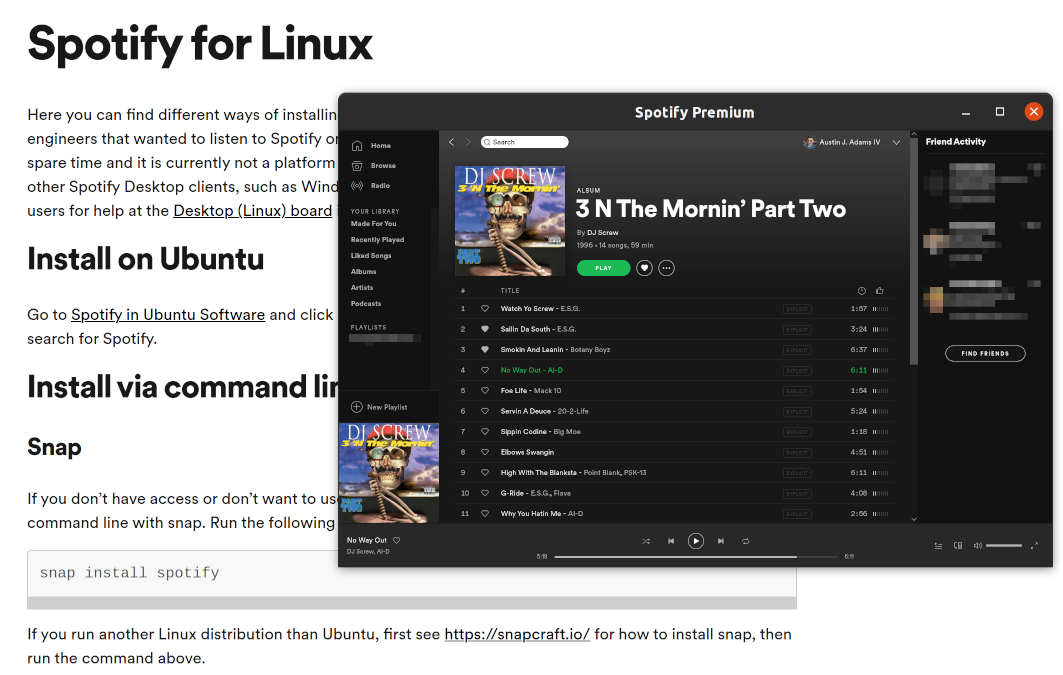This screenshot has width=1063, height=675.
Task: Unlike Sailin Da South using its heart
Action: coord(485,329)
